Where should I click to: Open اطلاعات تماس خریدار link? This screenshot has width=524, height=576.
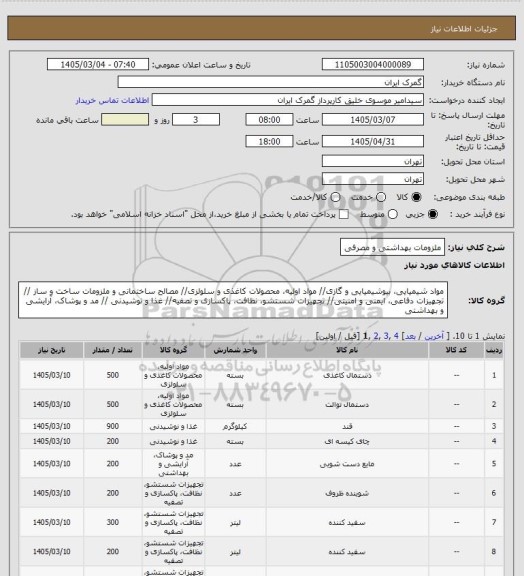(112, 100)
